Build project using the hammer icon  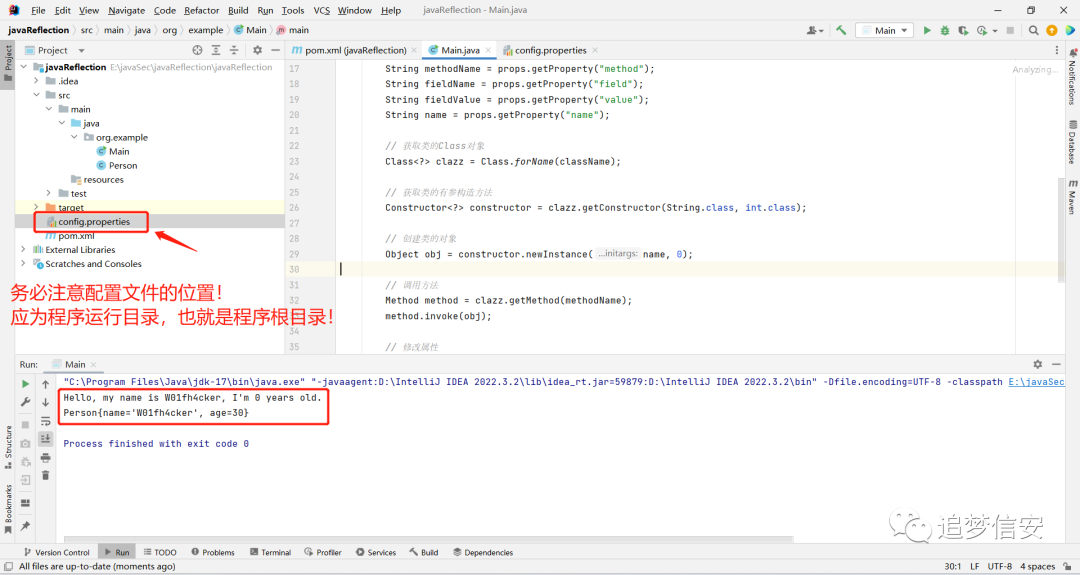pos(841,30)
